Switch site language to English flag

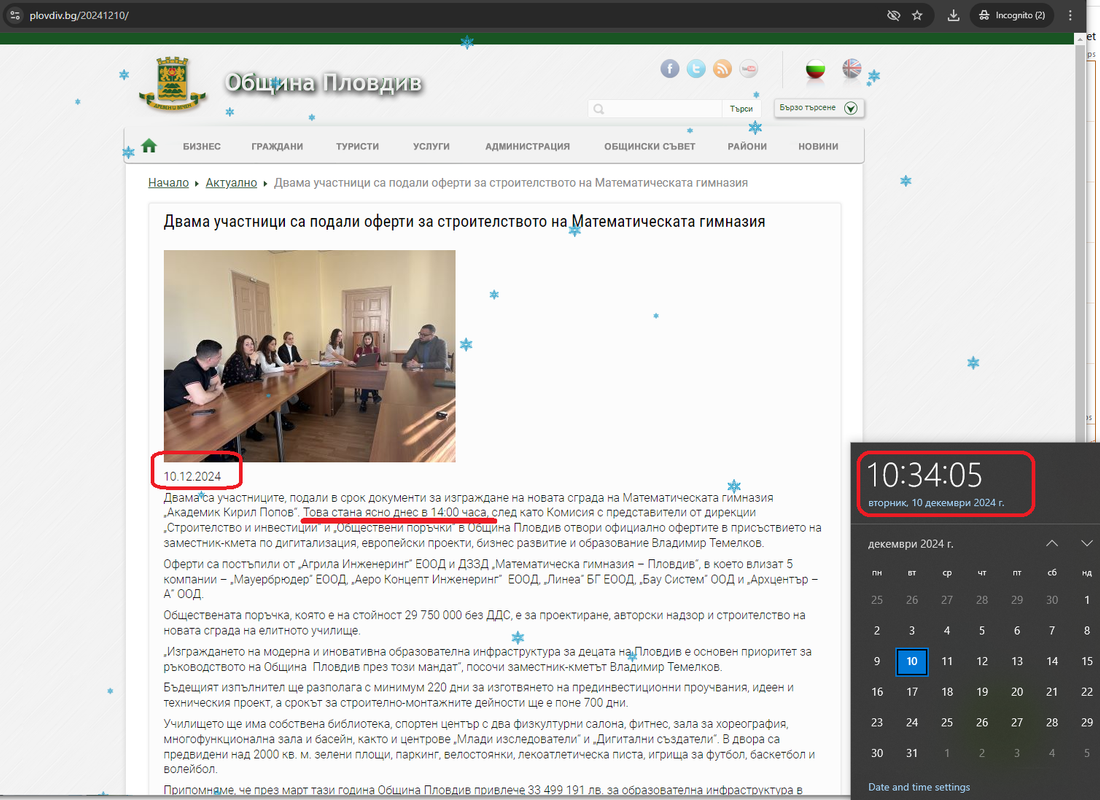(x=852, y=68)
